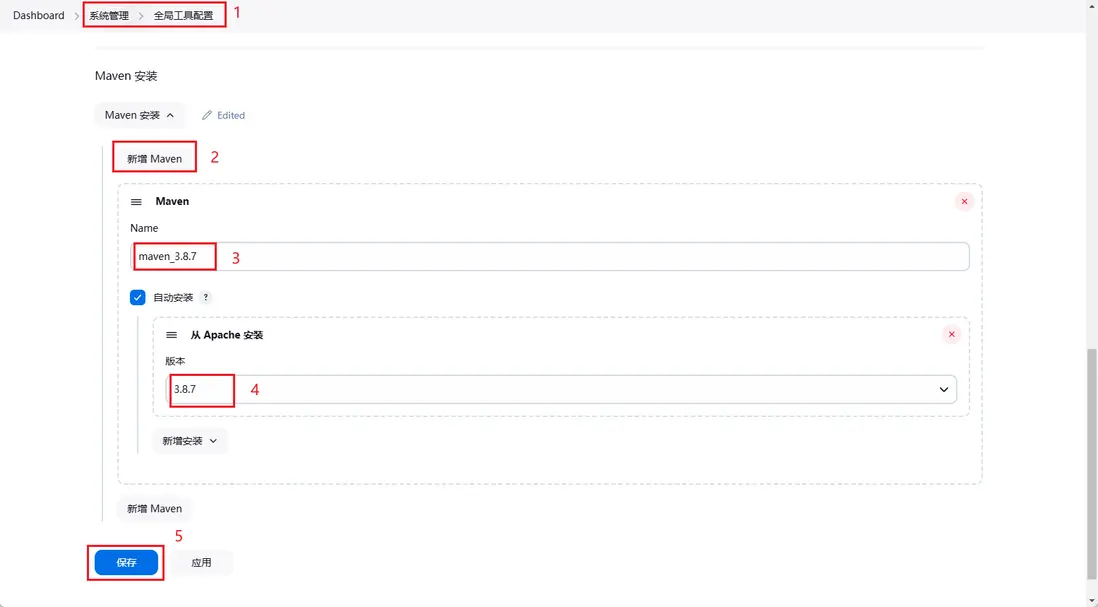Click the breadcrumb arrow after Dashboard
This screenshot has height=607, width=1098.
click(x=77, y=16)
